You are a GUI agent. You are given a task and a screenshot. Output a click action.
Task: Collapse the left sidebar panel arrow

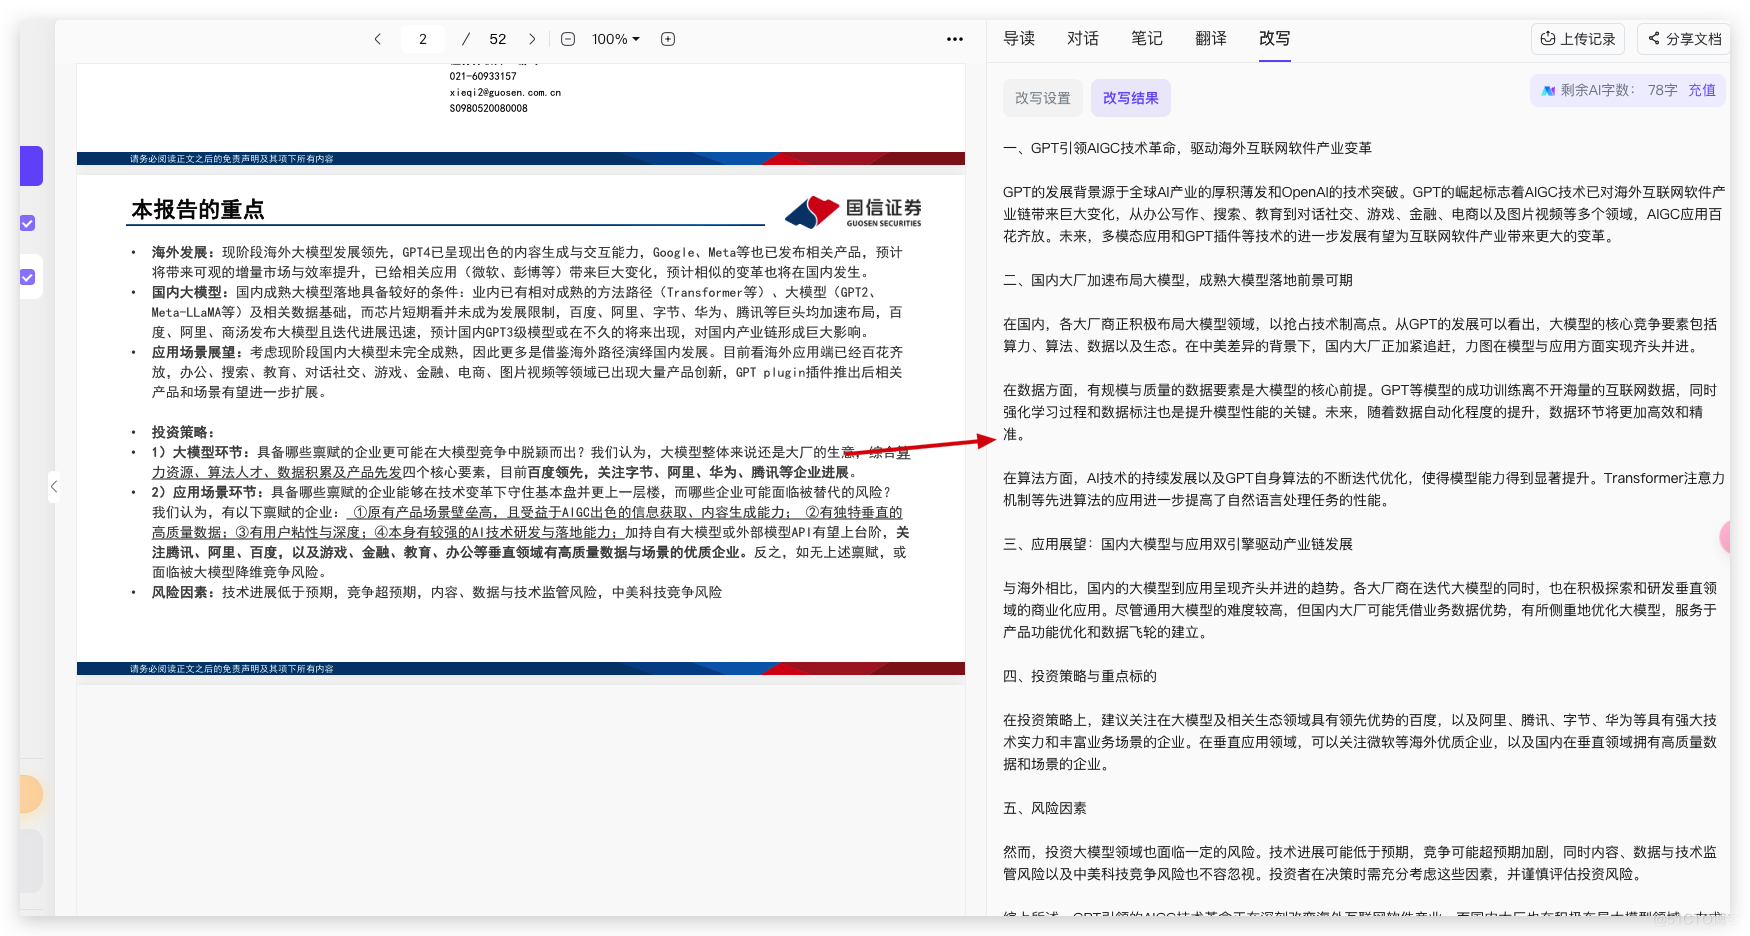(x=54, y=487)
